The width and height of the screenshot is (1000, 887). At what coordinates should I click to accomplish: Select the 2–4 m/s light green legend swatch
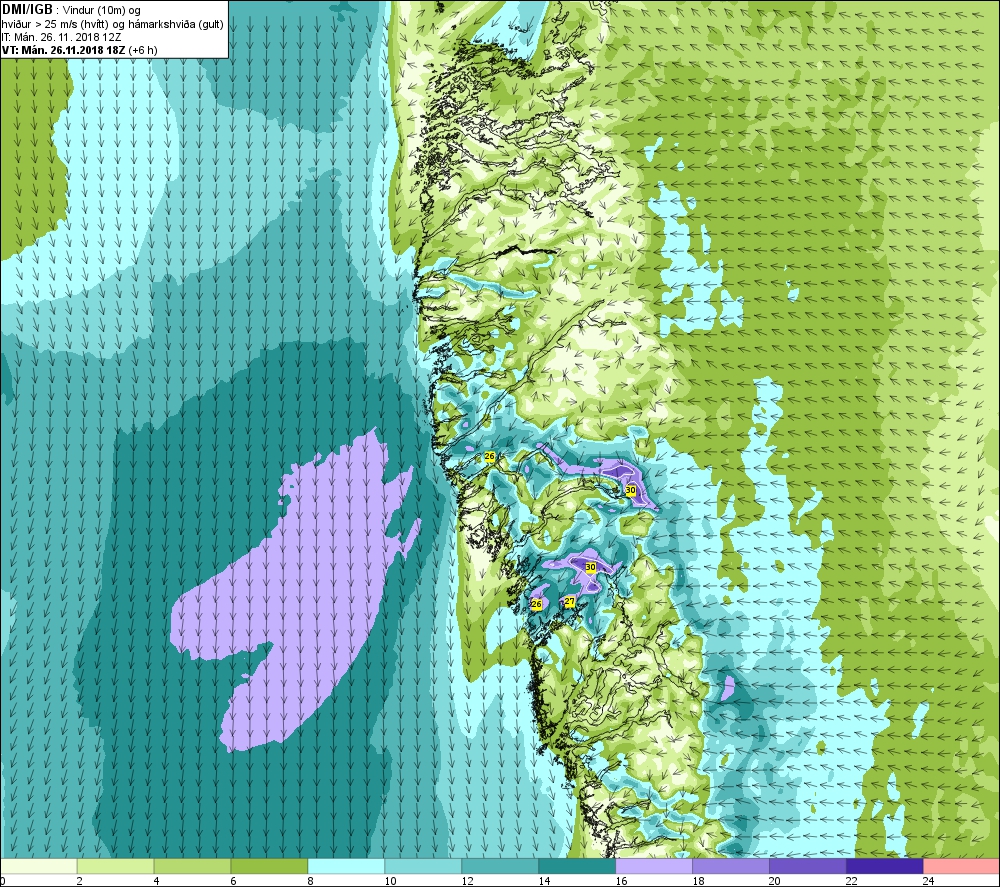115,866
